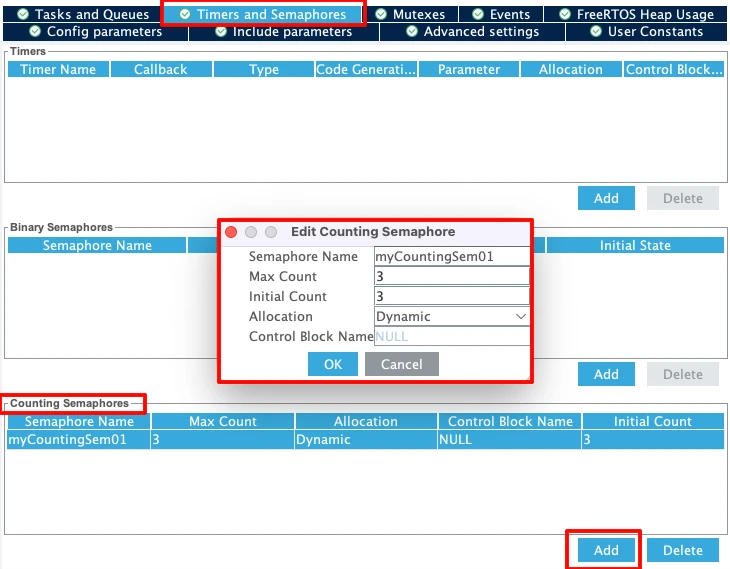The height and width of the screenshot is (569, 730).
Task: Add a new counting semaphore
Action: (606, 550)
